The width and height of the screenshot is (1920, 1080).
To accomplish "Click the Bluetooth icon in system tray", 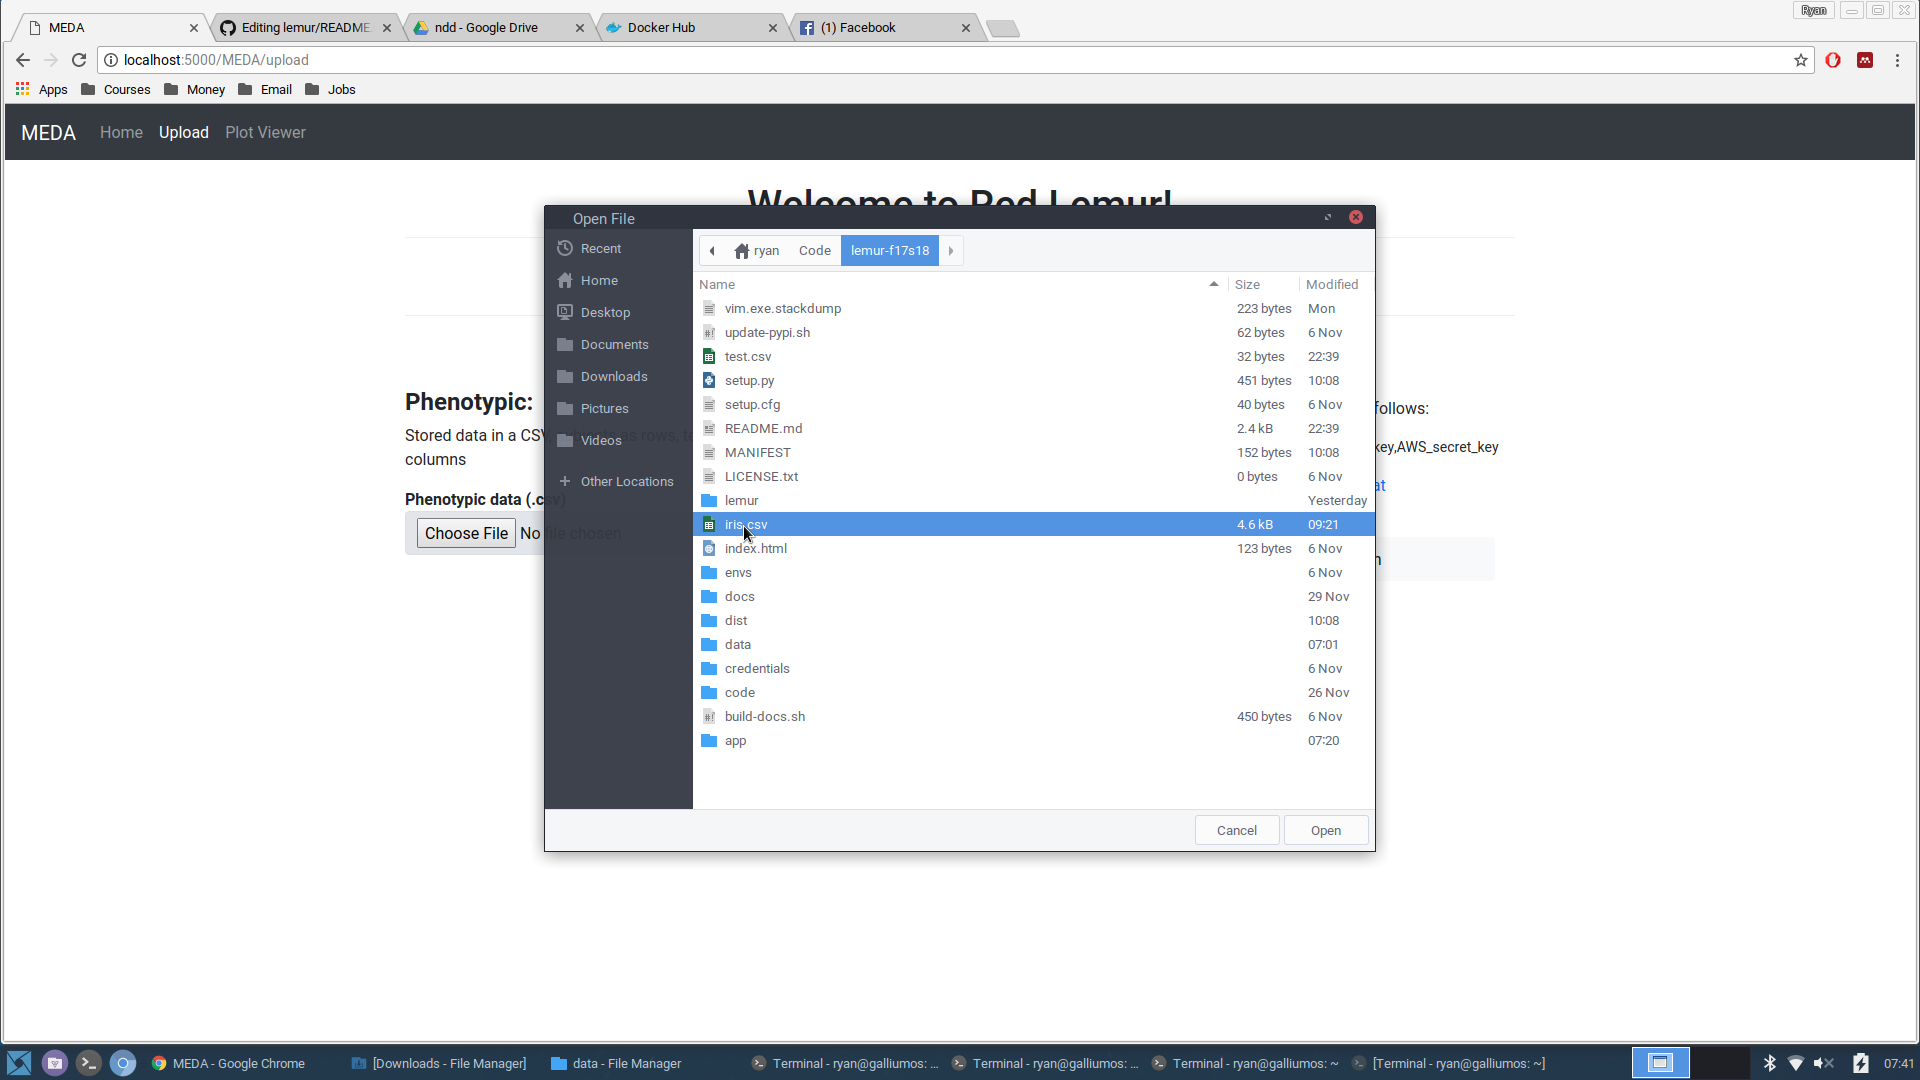I will tap(1769, 1063).
